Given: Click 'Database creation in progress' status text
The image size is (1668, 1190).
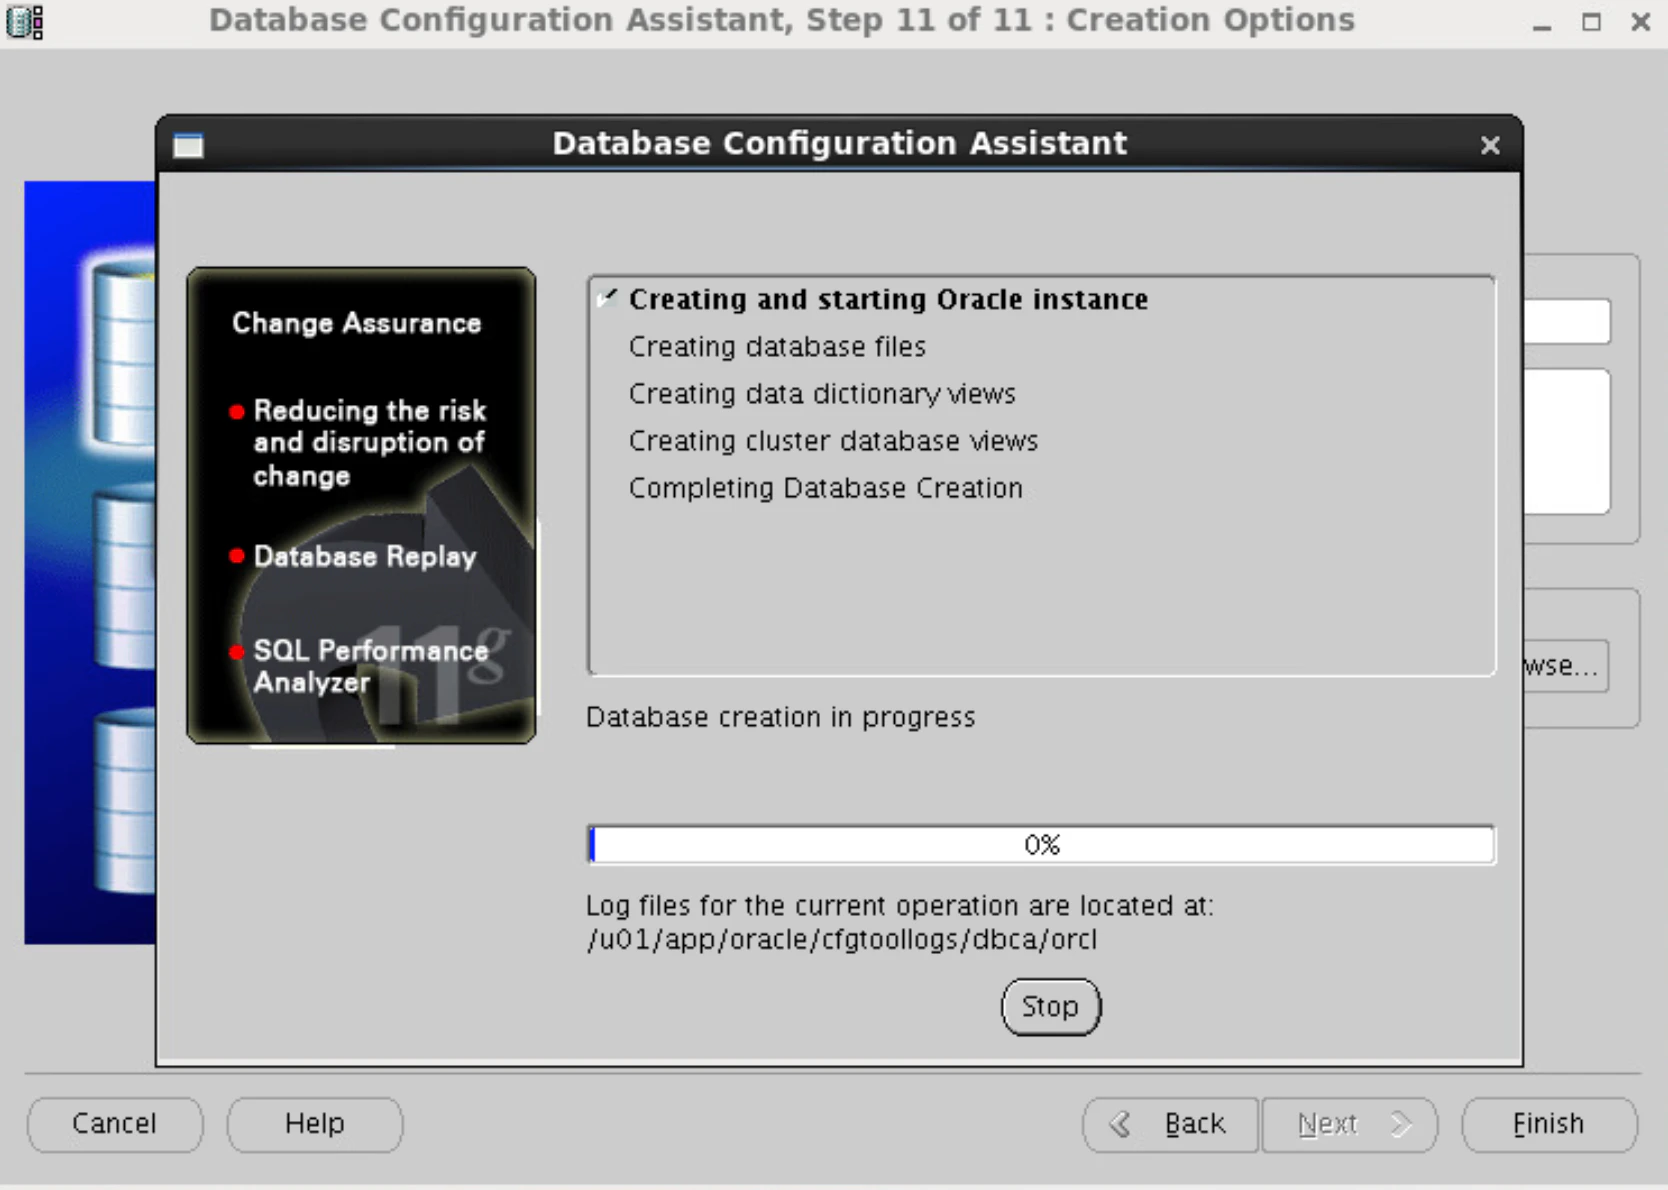Looking at the screenshot, I should click(780, 717).
